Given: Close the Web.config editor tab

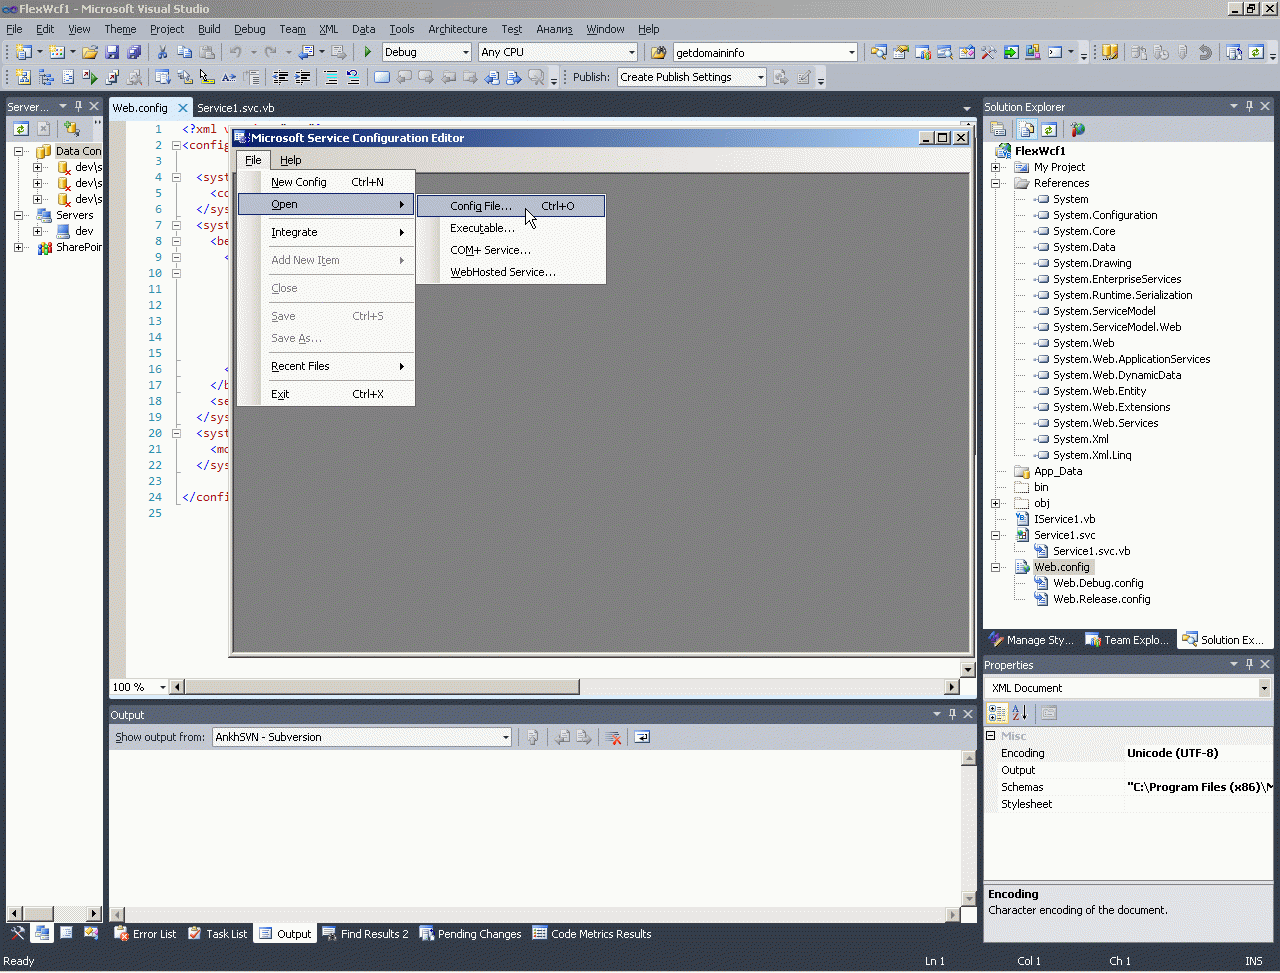Looking at the screenshot, I should 183,108.
